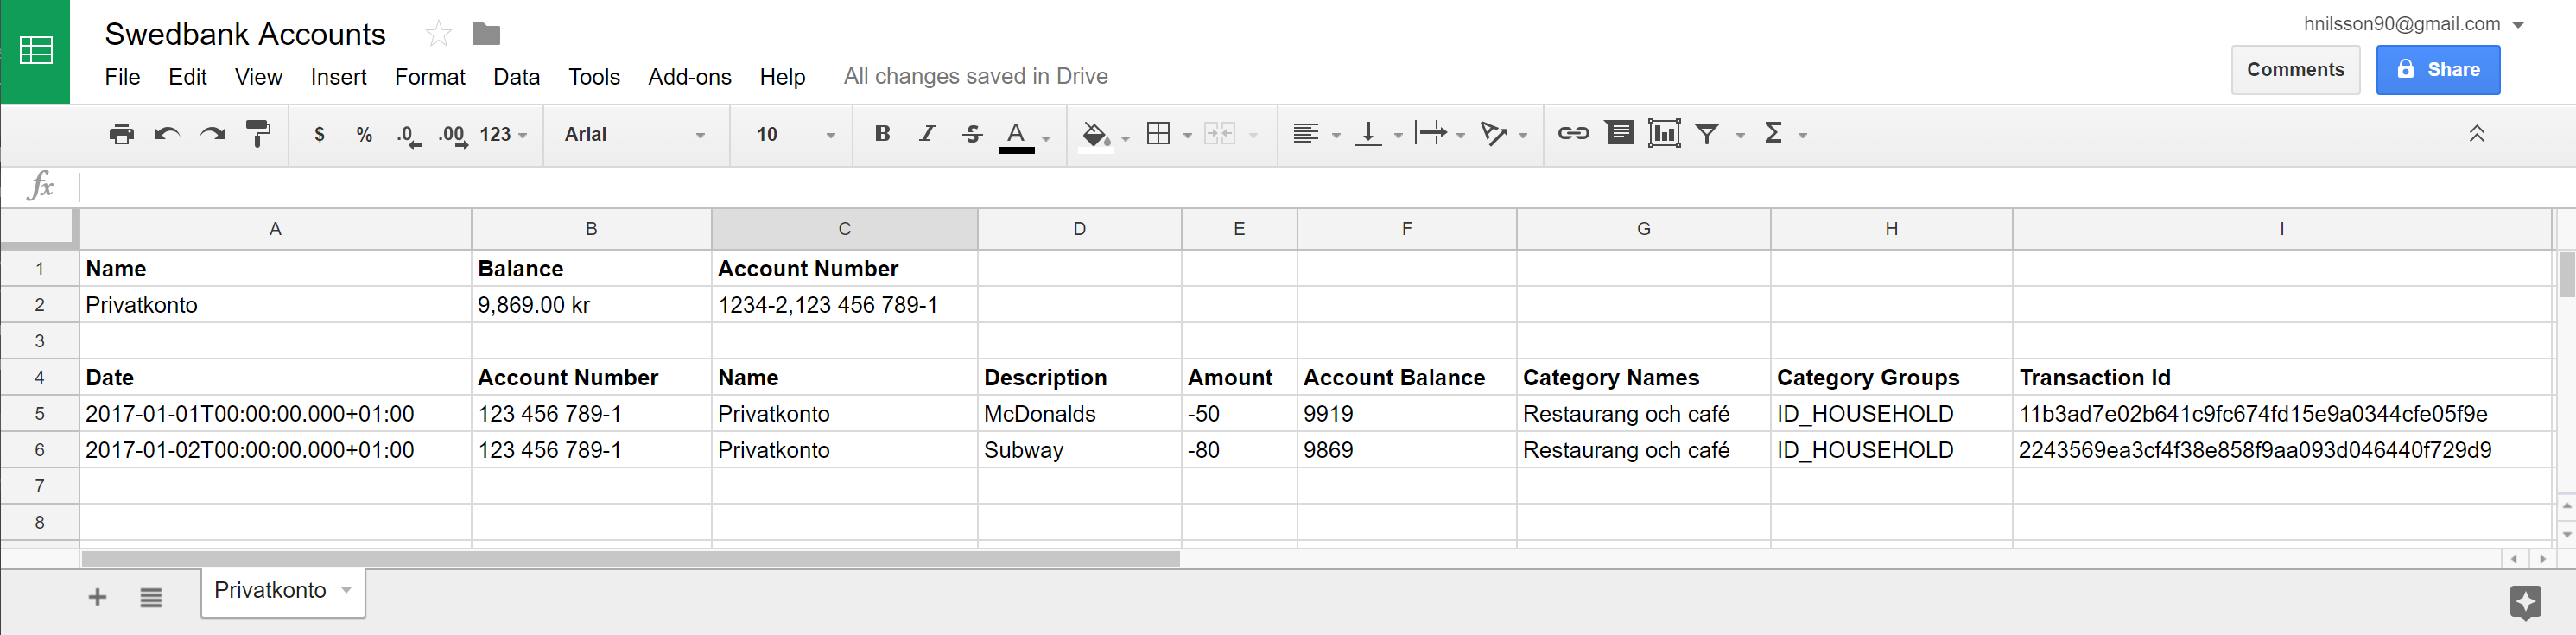The width and height of the screenshot is (2576, 635).
Task: Select column C header
Action: [x=844, y=229]
